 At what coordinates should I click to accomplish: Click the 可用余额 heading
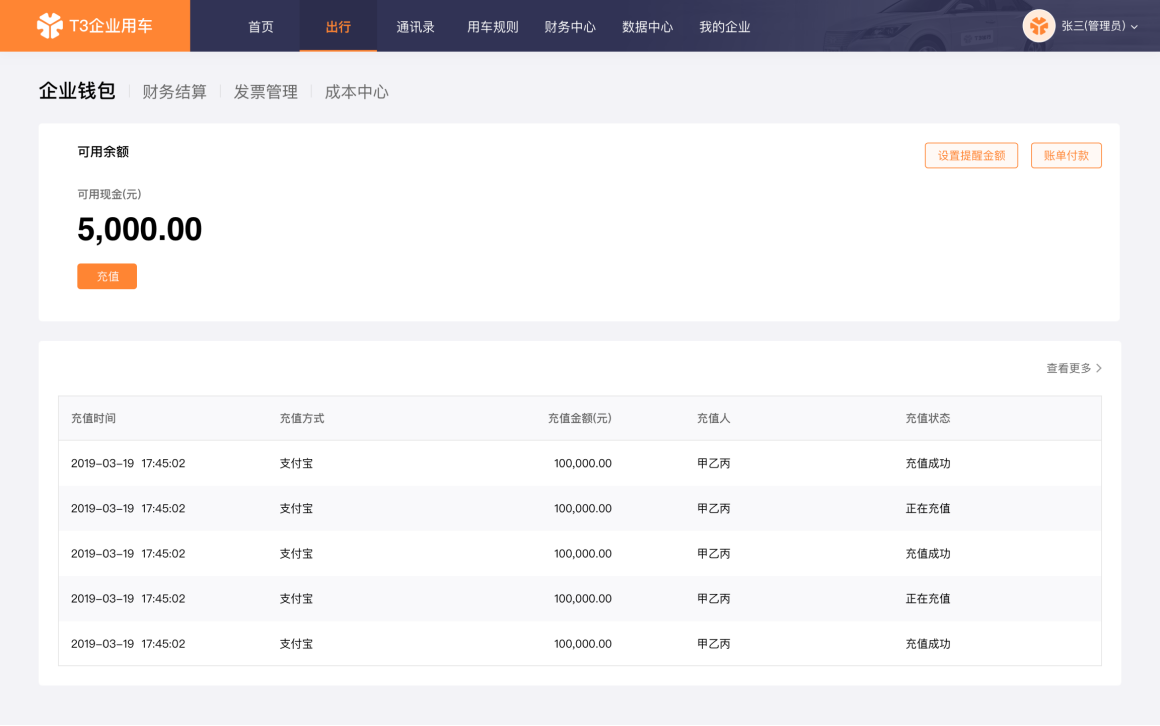pos(103,152)
